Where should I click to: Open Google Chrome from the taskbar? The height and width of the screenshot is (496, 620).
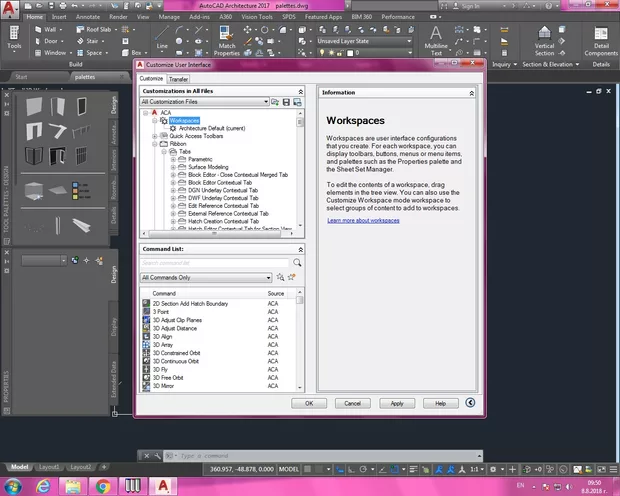click(102, 485)
